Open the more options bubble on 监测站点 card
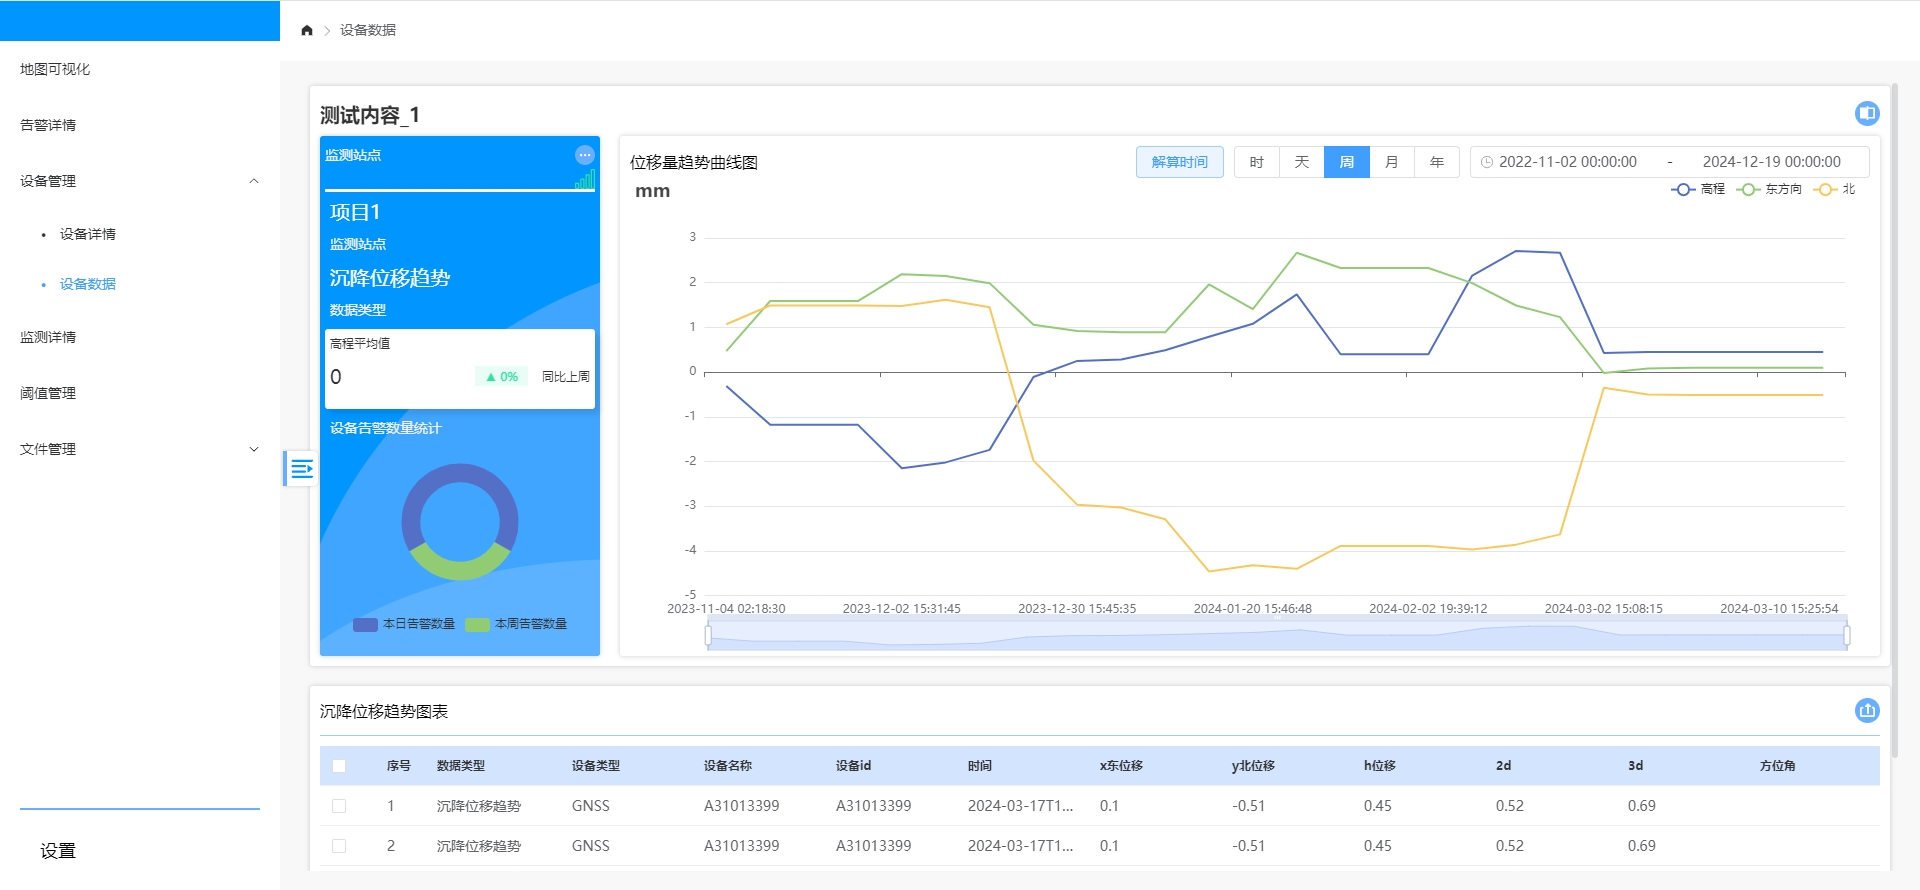 click(x=585, y=155)
